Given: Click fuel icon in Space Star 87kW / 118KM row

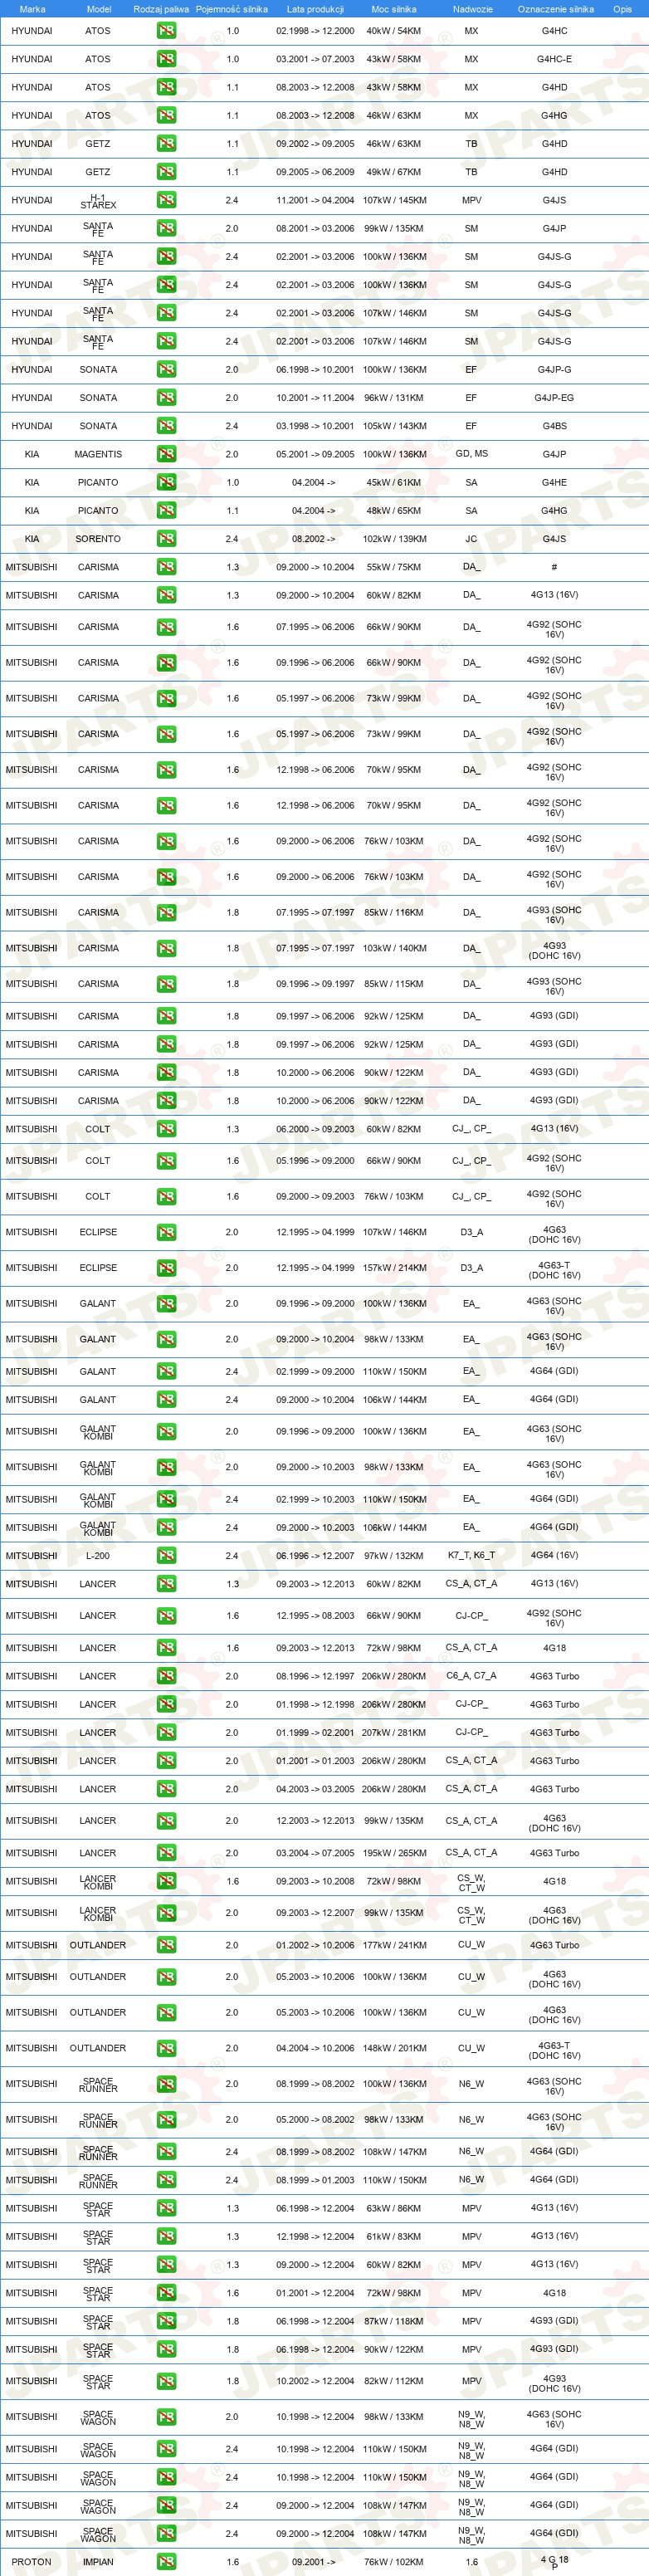Looking at the screenshot, I should [166, 2321].
